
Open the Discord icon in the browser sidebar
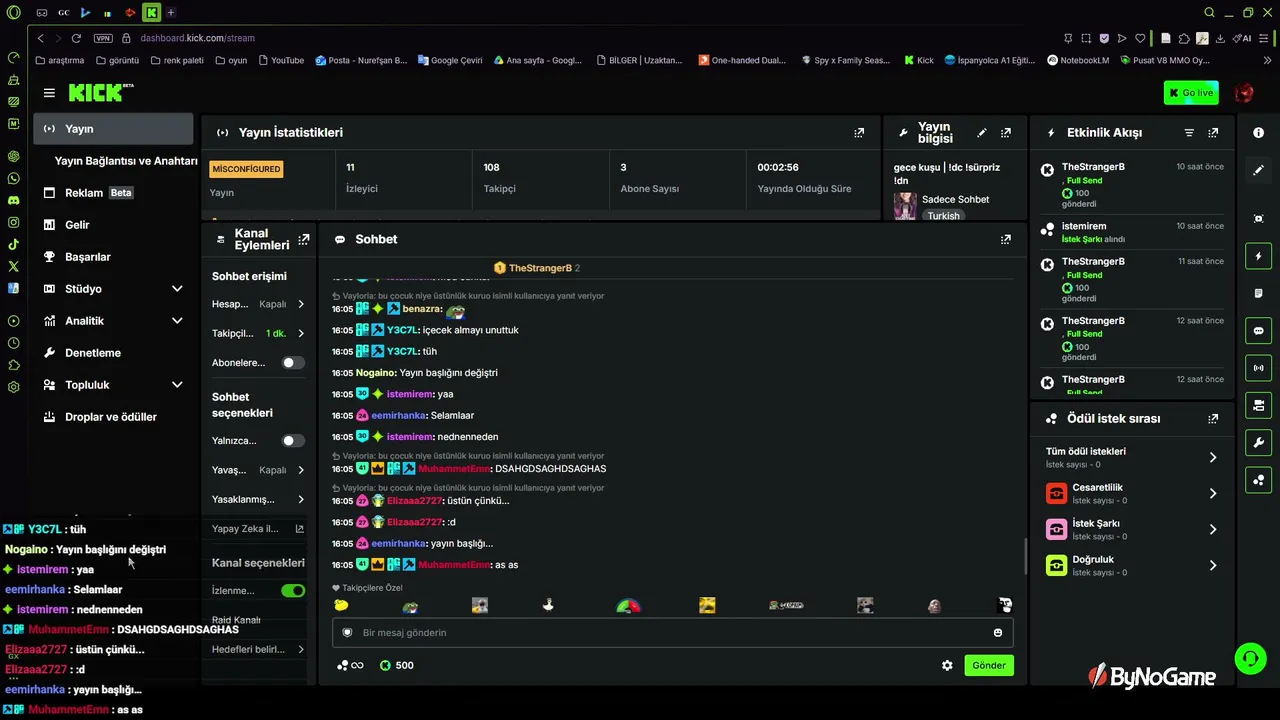coord(13,200)
